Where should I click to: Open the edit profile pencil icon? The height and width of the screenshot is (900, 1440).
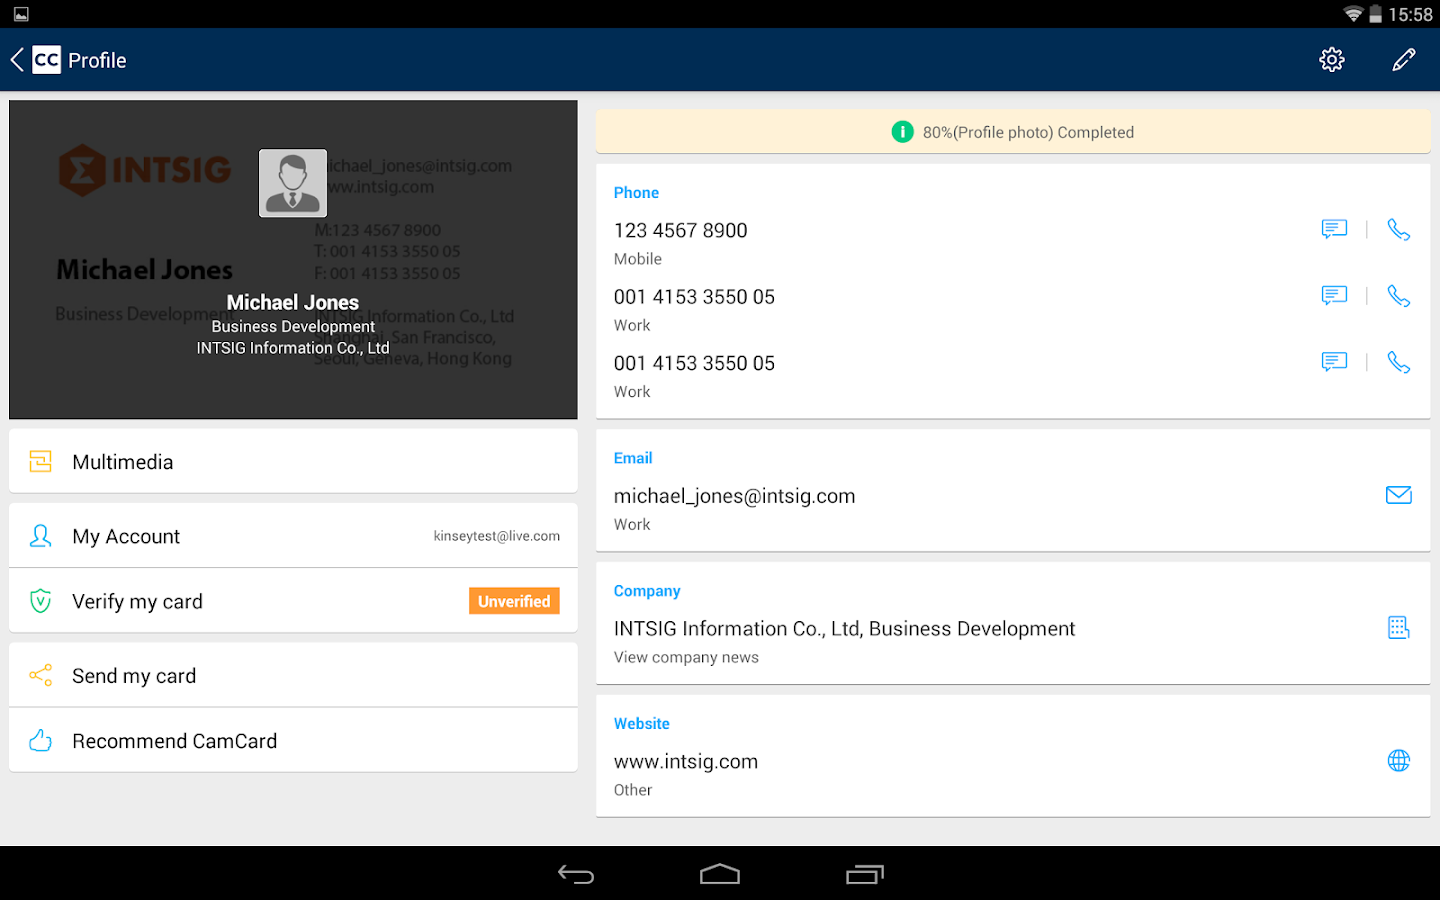point(1404,59)
